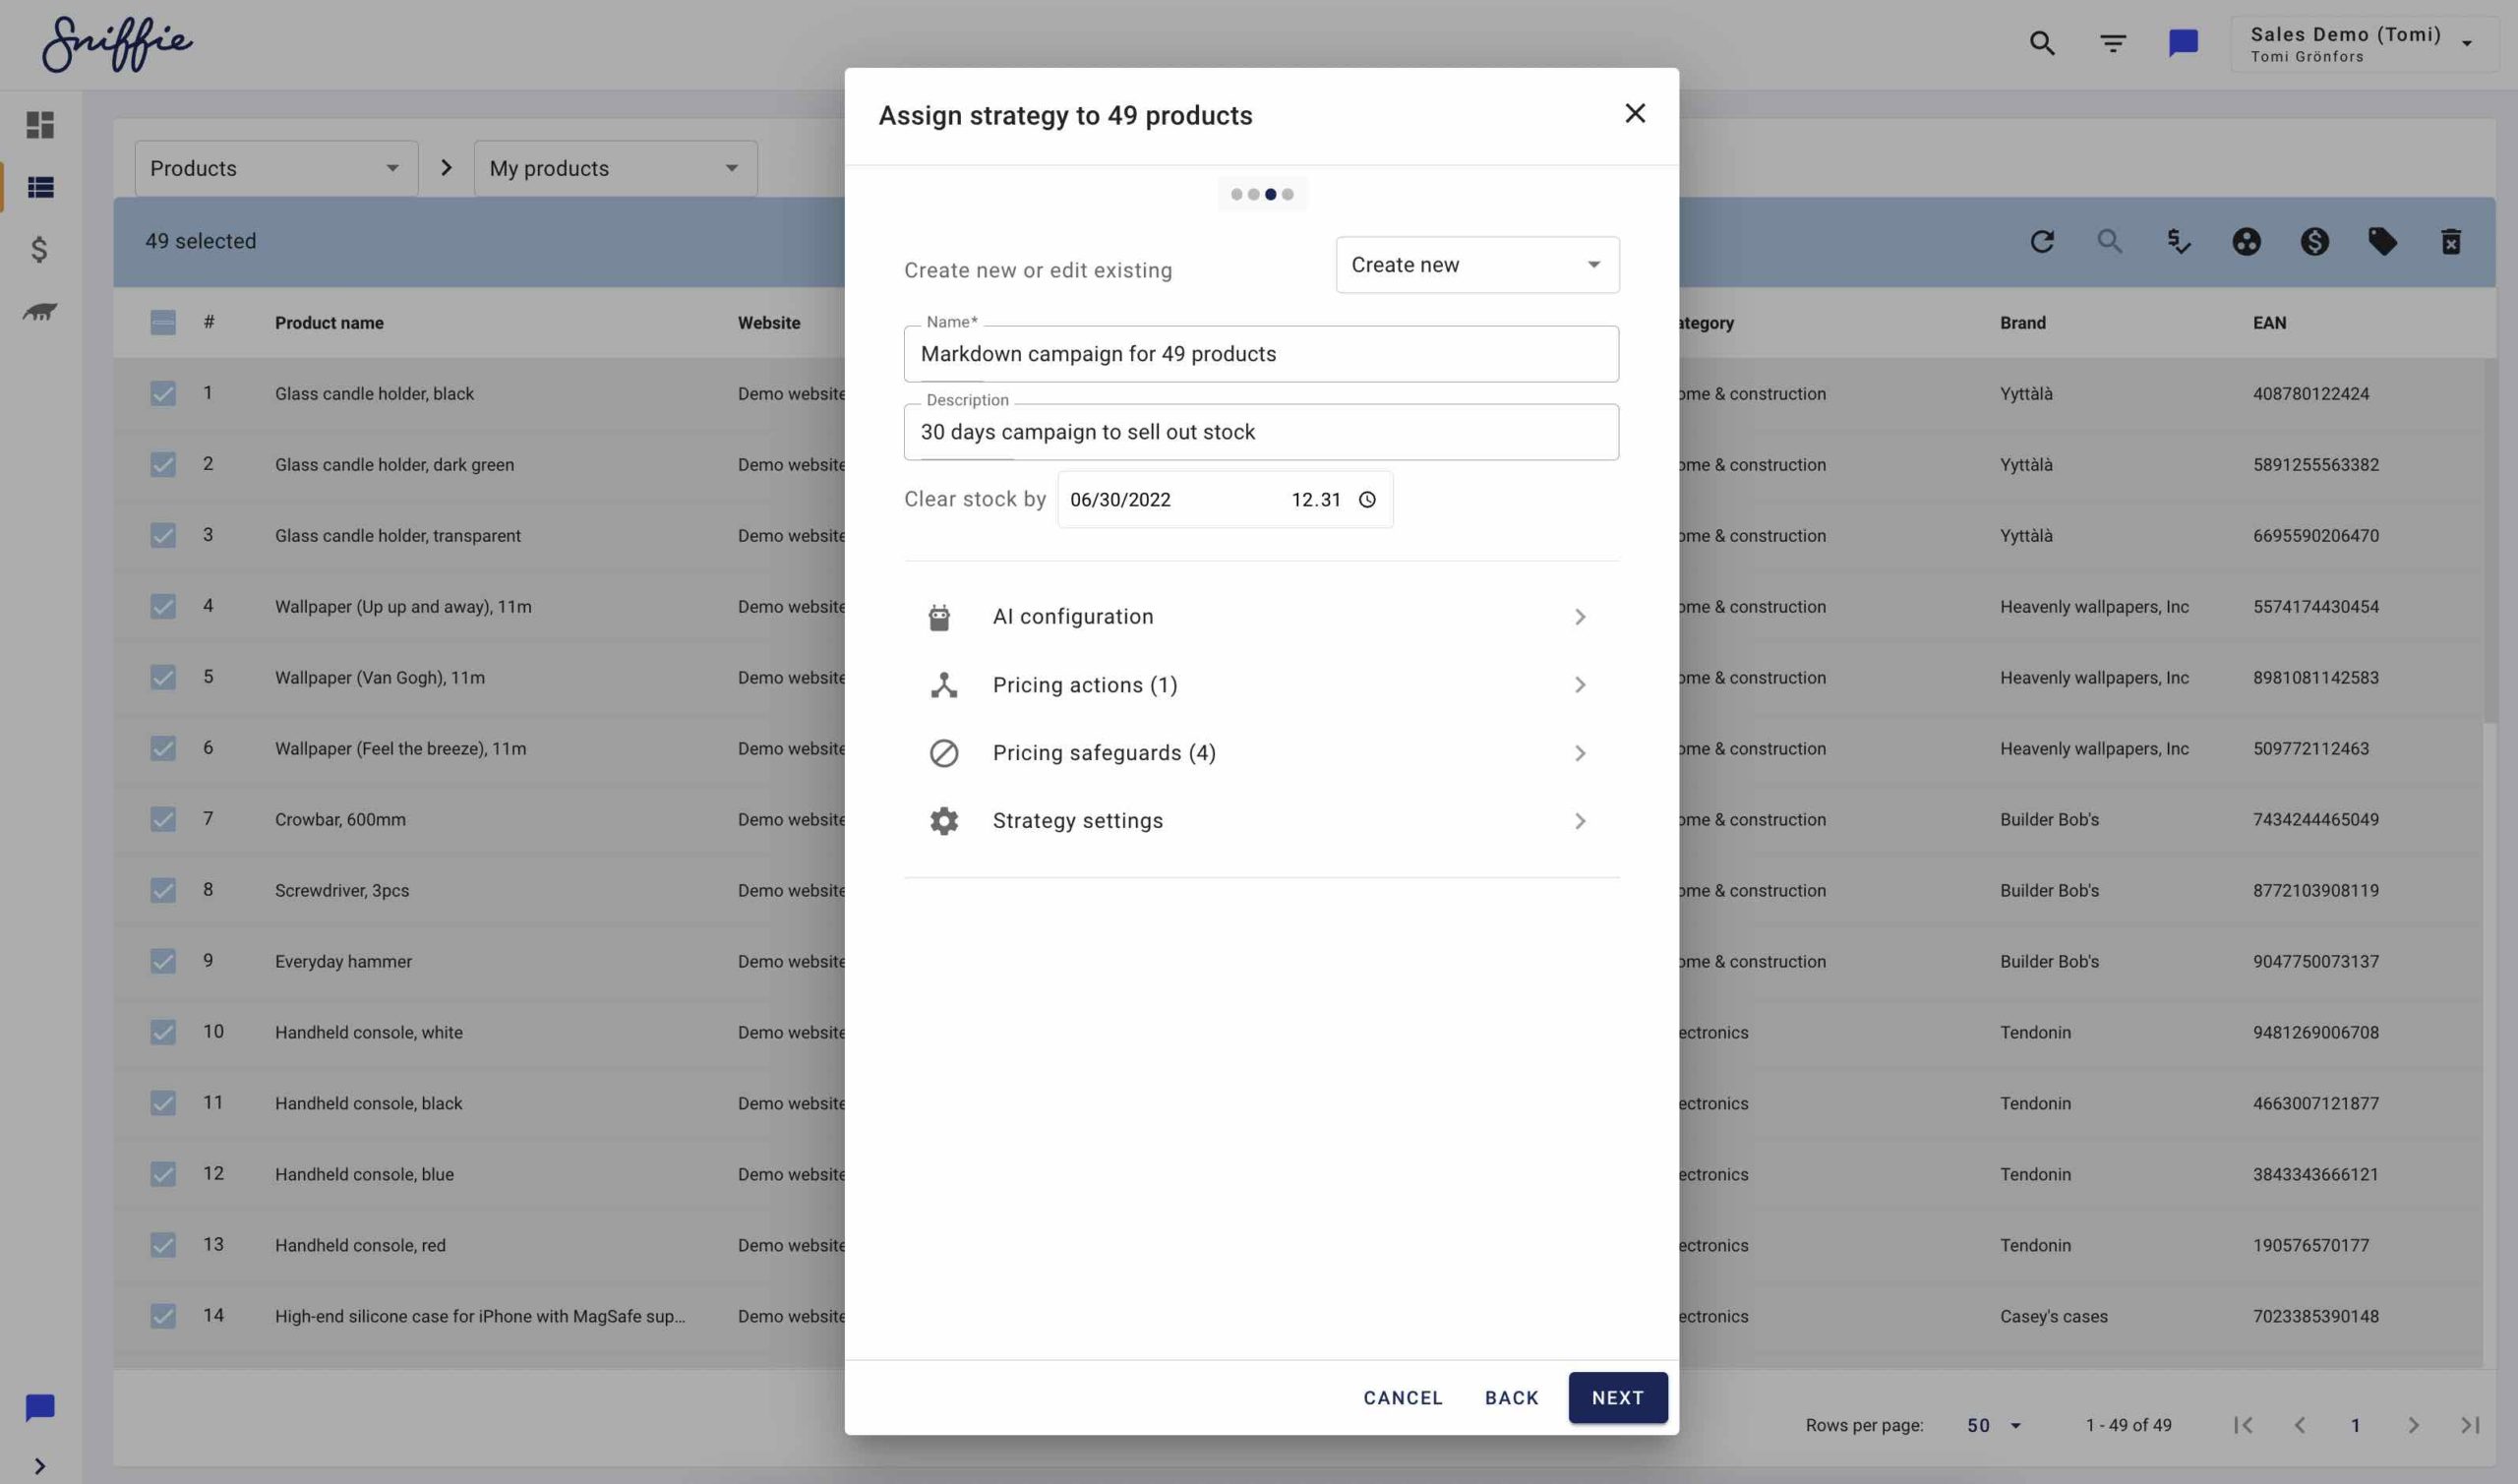Uncheck the High-end silicone case row
The width and height of the screenshot is (2518, 1484).
point(163,1316)
